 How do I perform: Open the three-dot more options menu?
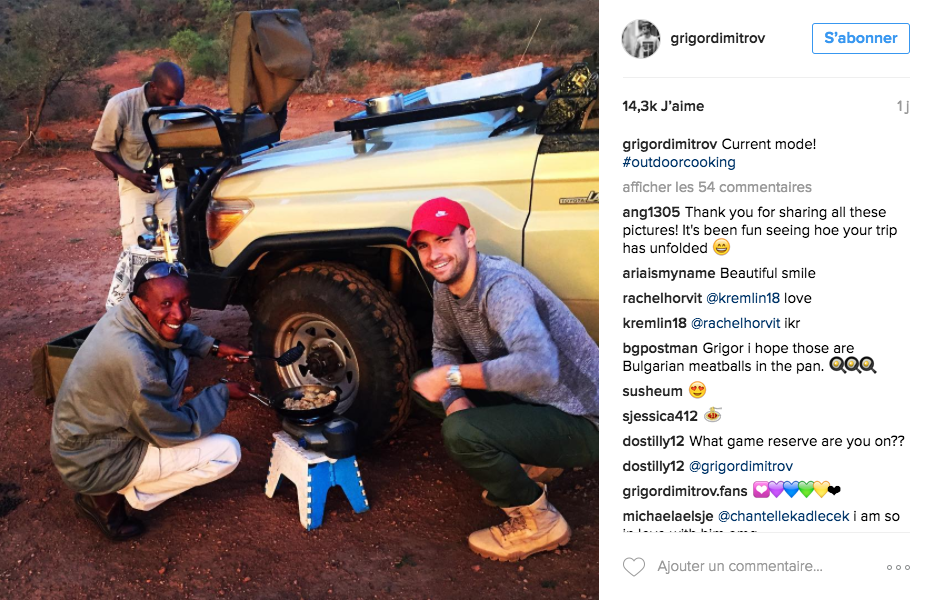(x=898, y=567)
